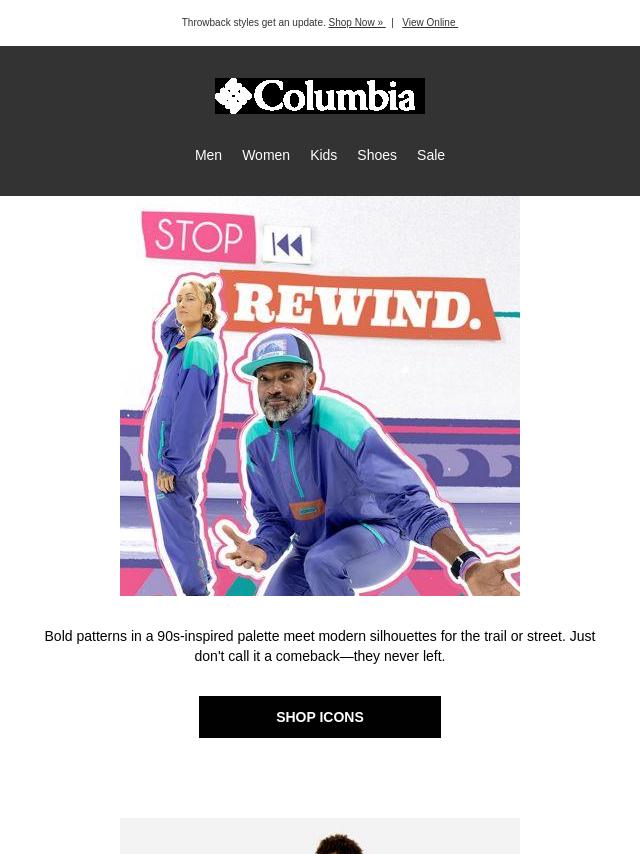Click the 'Throwback styles get an update' text

coord(253,22)
